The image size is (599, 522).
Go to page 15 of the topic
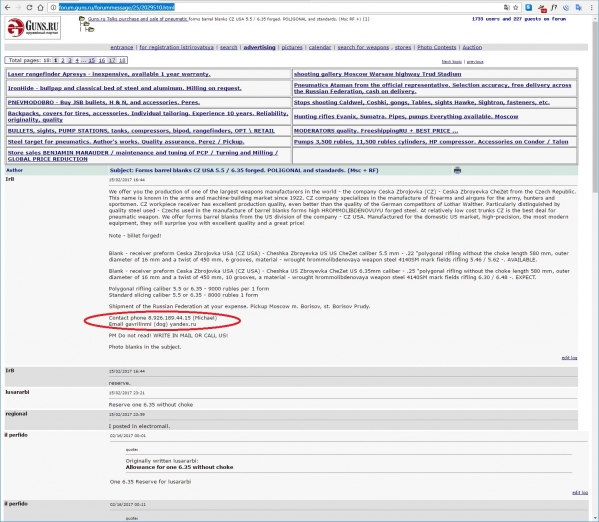(x=92, y=60)
